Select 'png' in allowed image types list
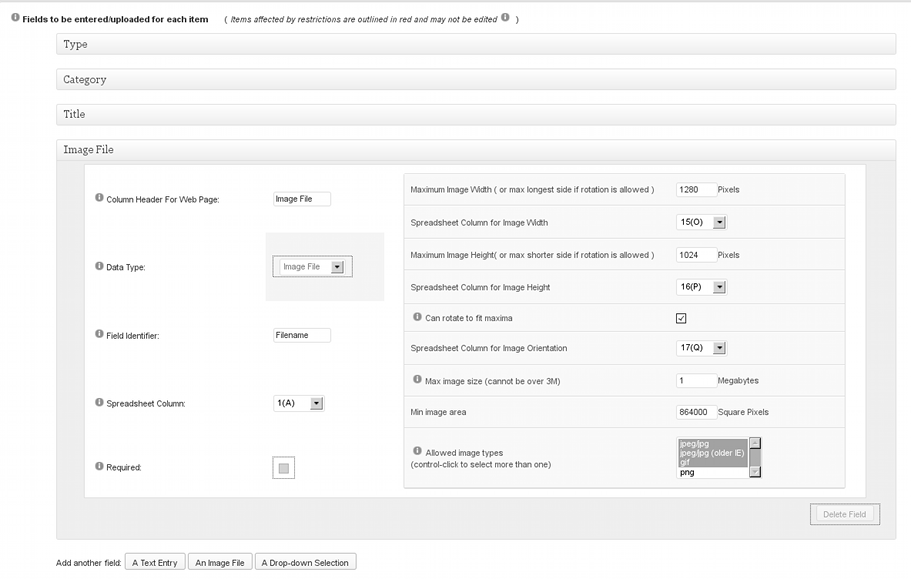This screenshot has width=911, height=579. click(712, 472)
